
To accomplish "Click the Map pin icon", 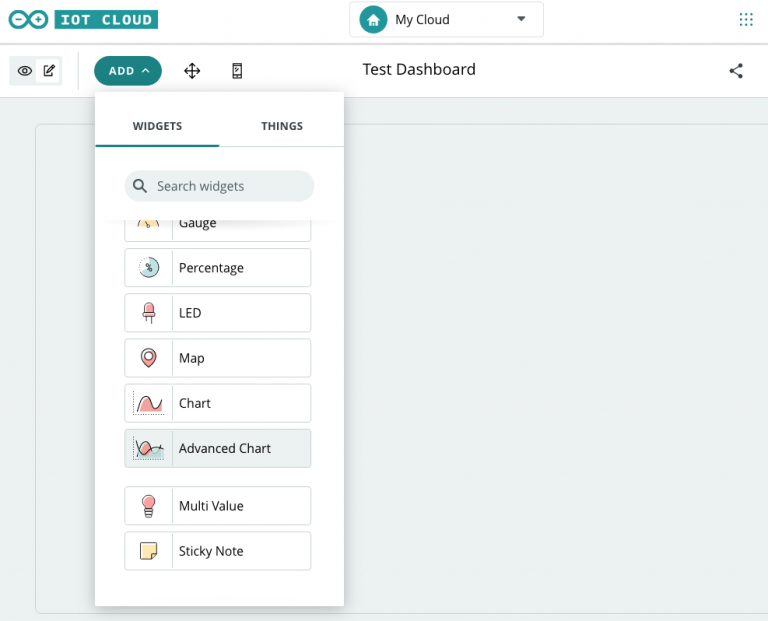I will pyautogui.click(x=148, y=358).
